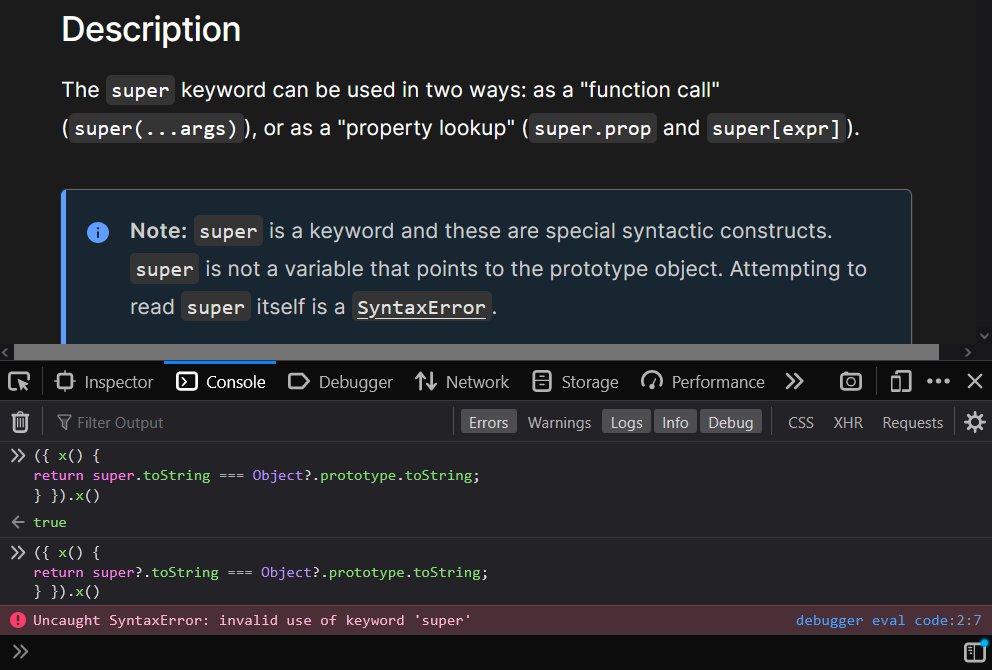This screenshot has width=992, height=670.
Task: Toggle the Logs filter
Action: (x=626, y=422)
